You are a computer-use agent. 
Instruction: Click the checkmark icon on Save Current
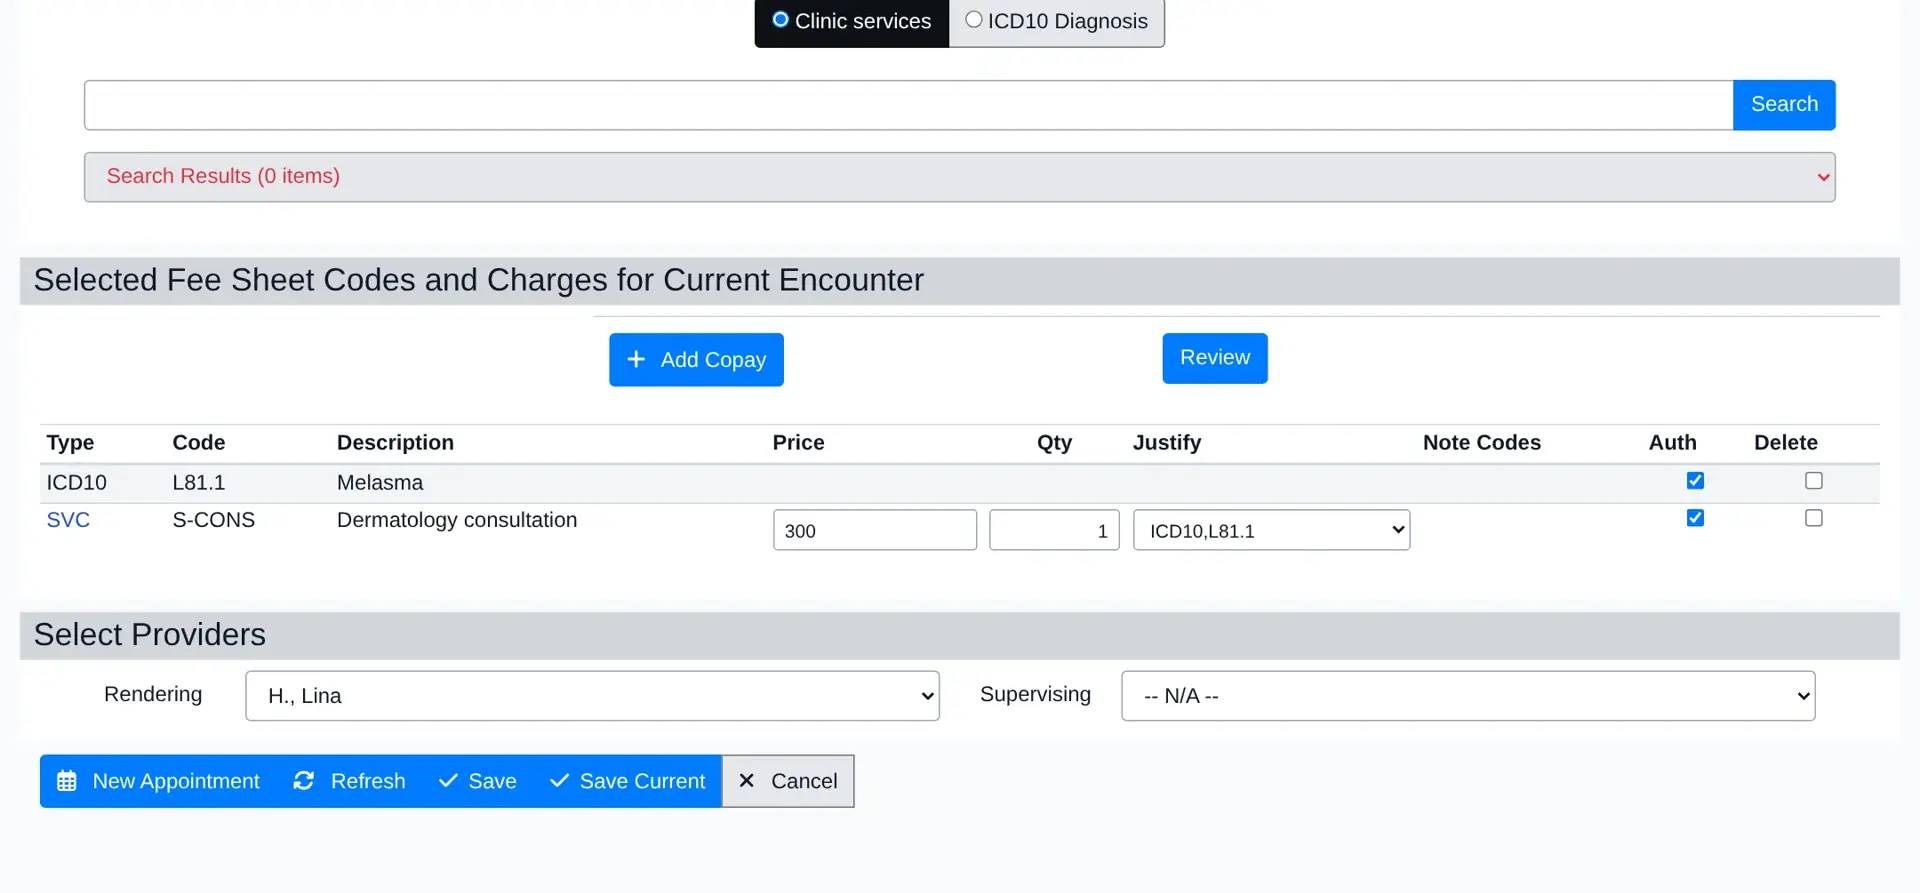coord(559,781)
